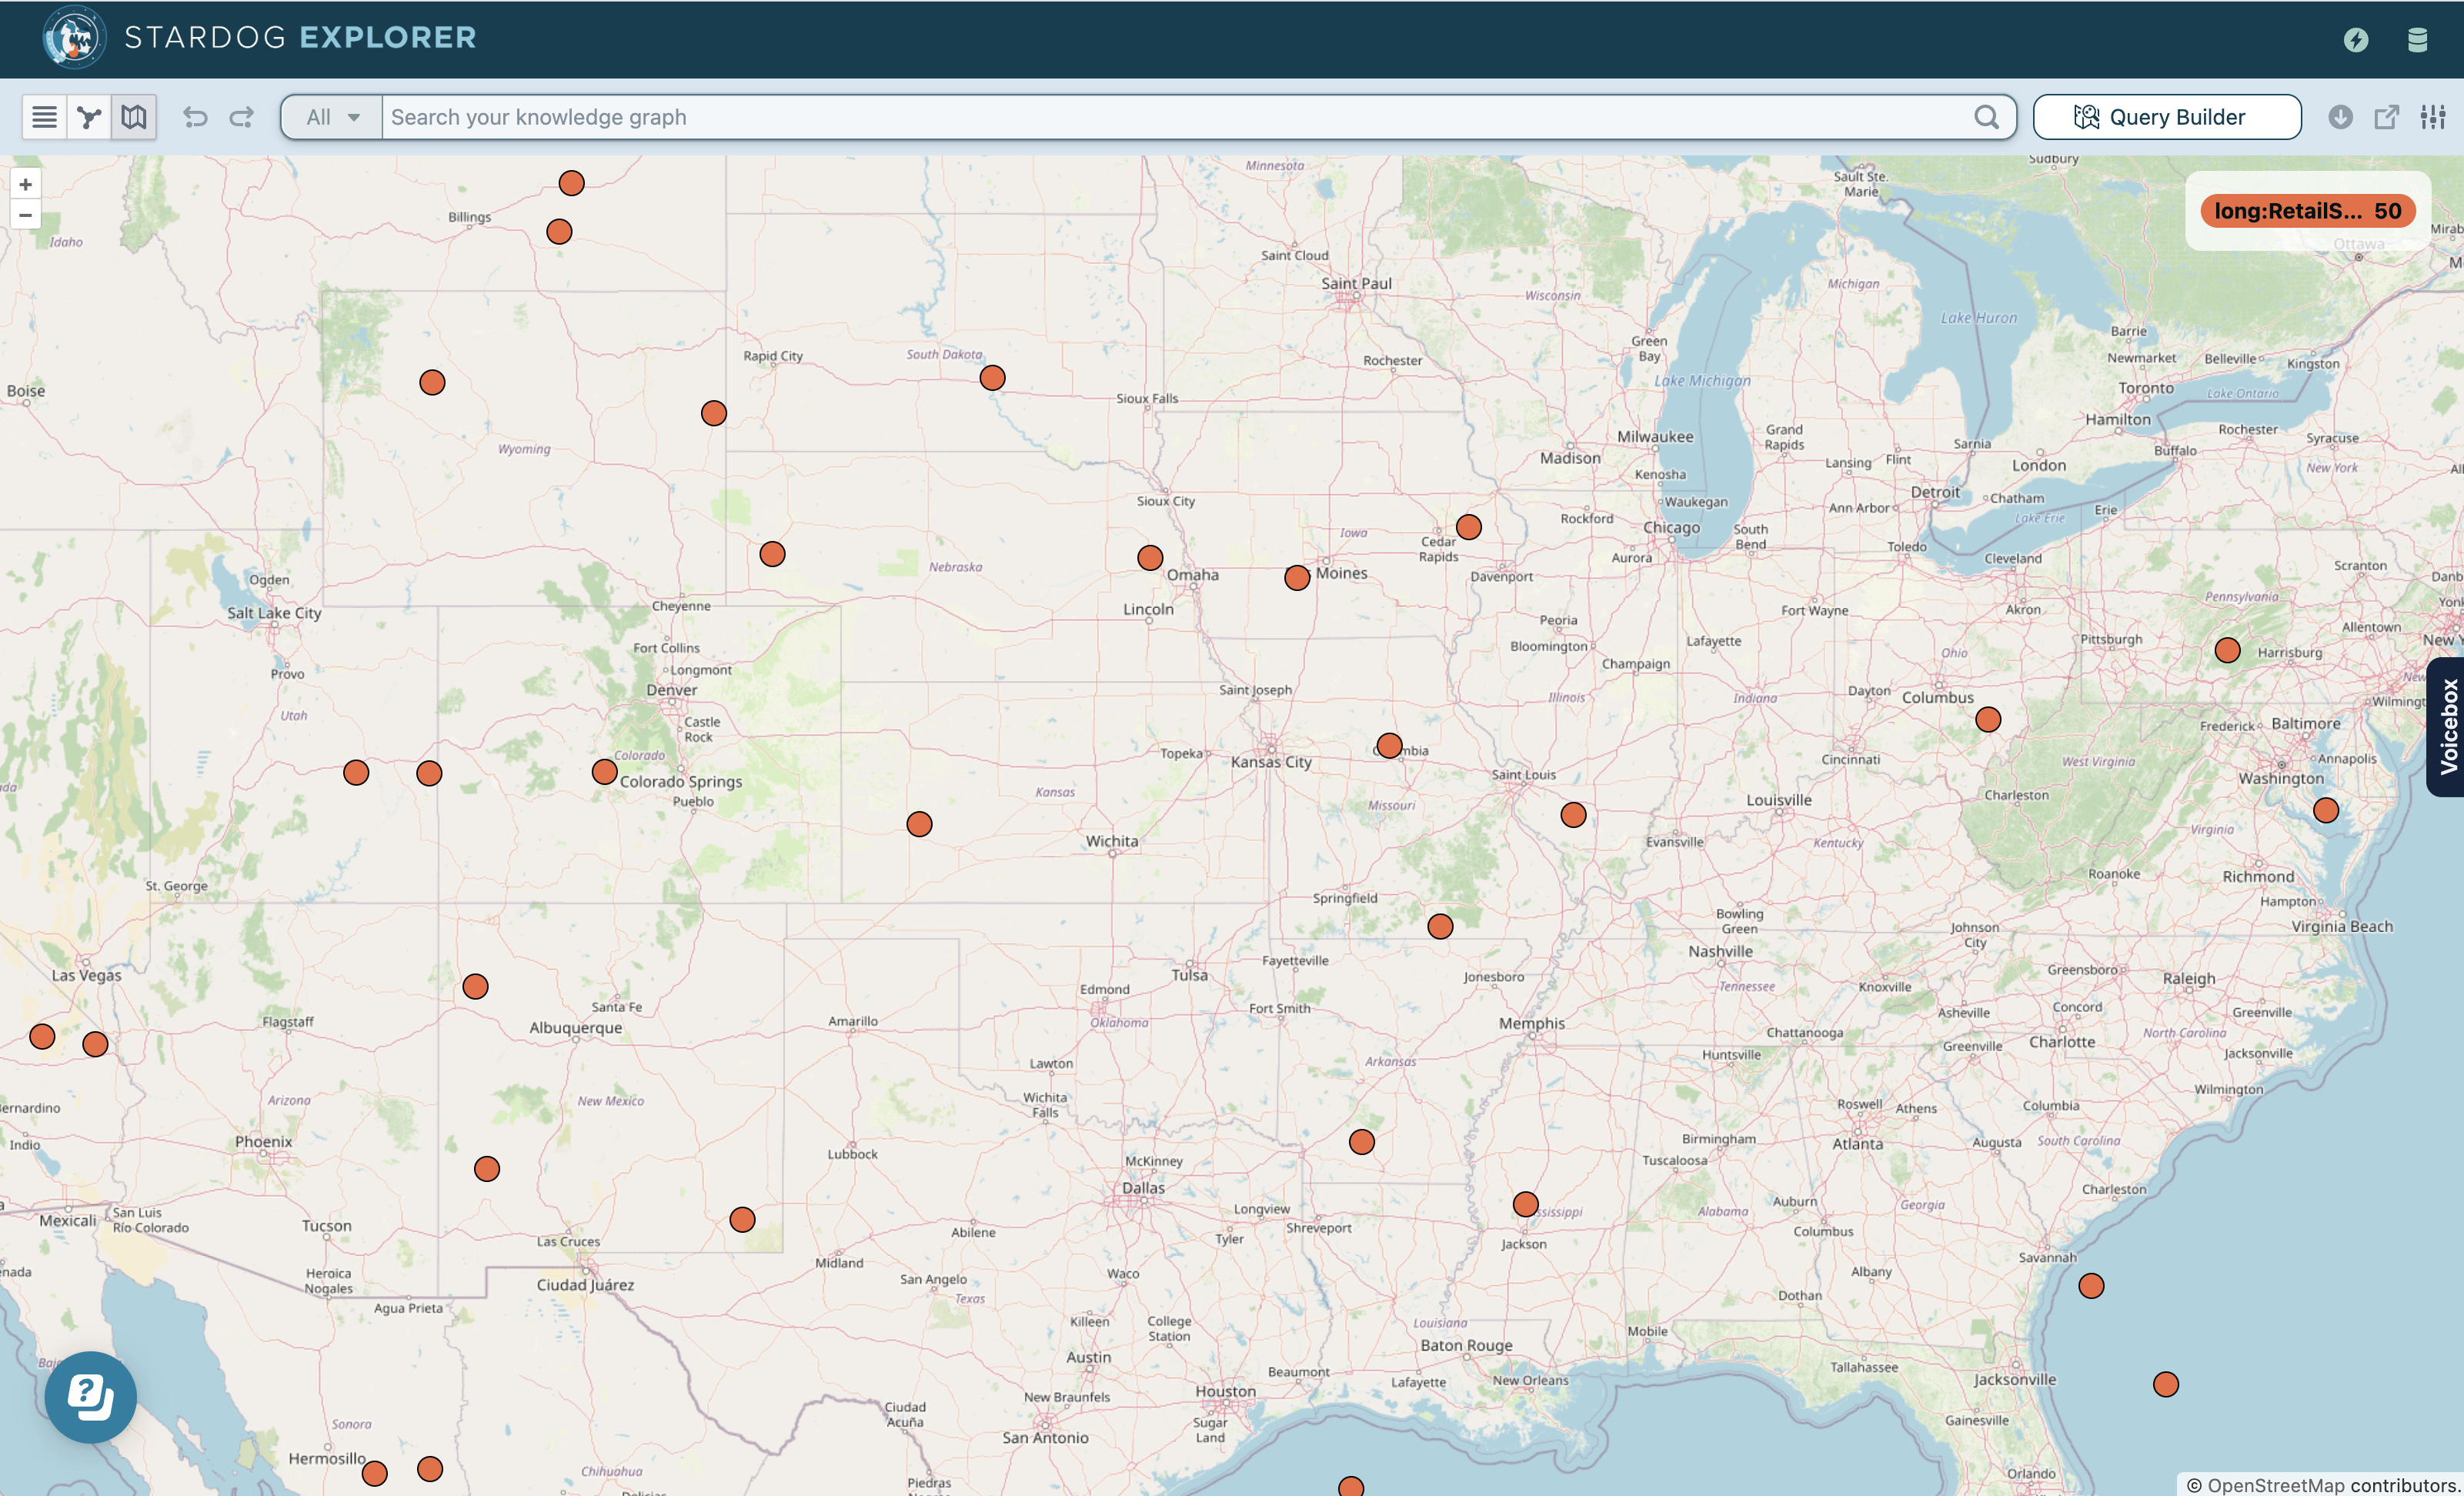Switch to list view in the toolbar

[x=43, y=116]
